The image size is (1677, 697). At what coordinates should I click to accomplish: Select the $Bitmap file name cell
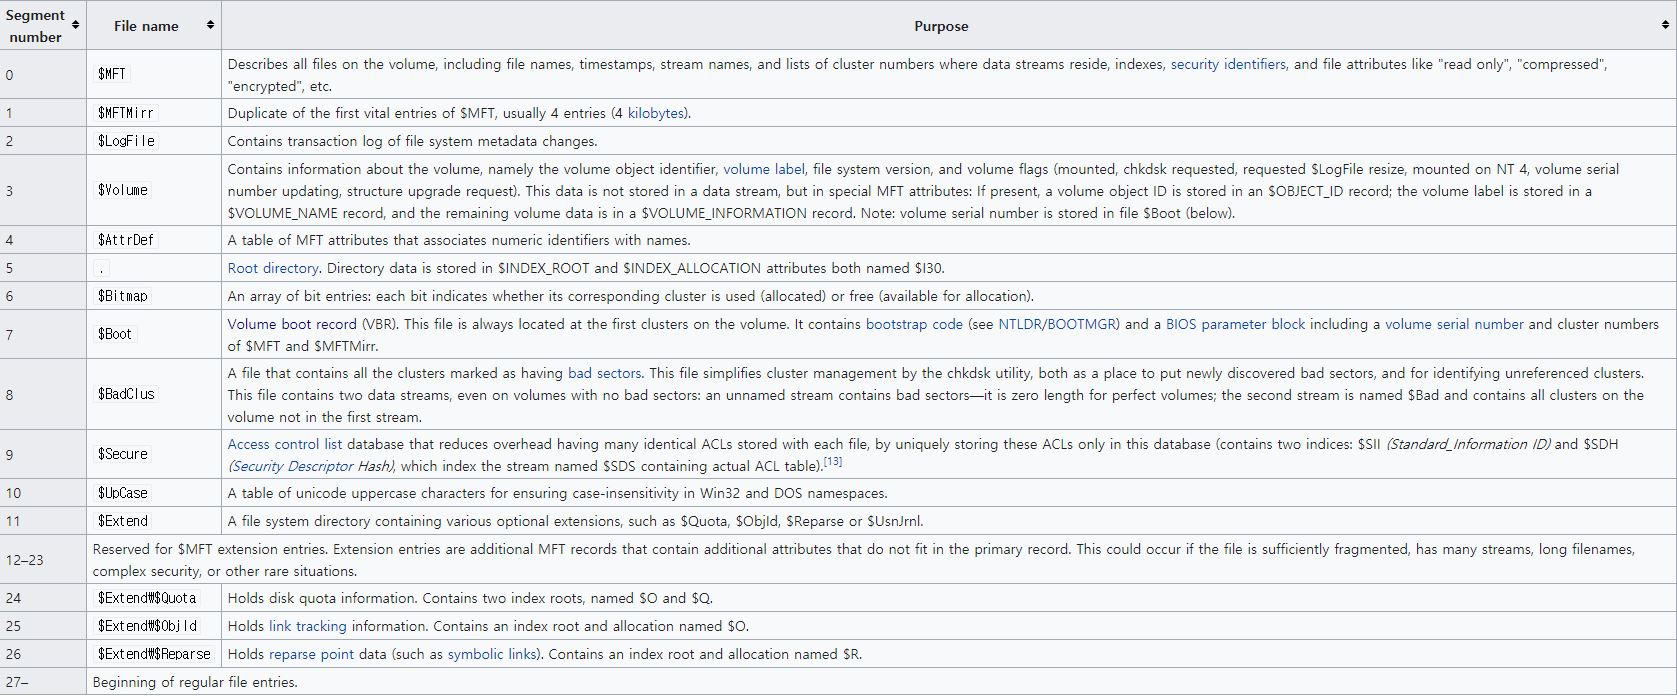point(153,296)
